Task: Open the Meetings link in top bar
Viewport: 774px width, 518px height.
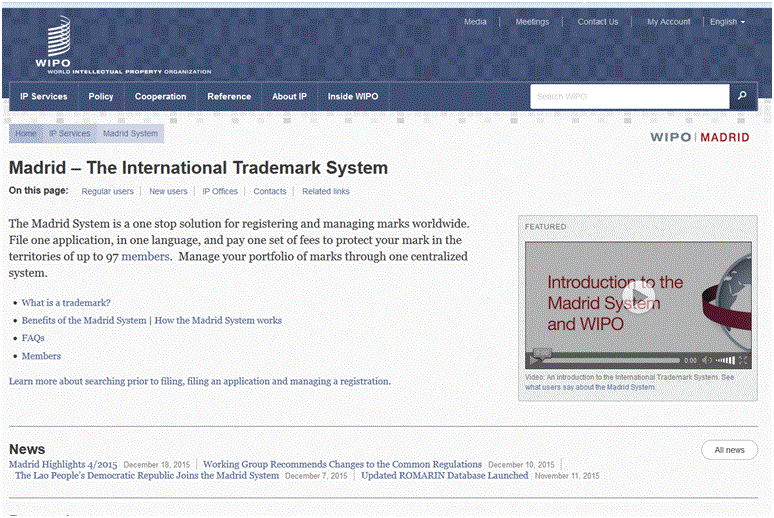Action: click(532, 22)
